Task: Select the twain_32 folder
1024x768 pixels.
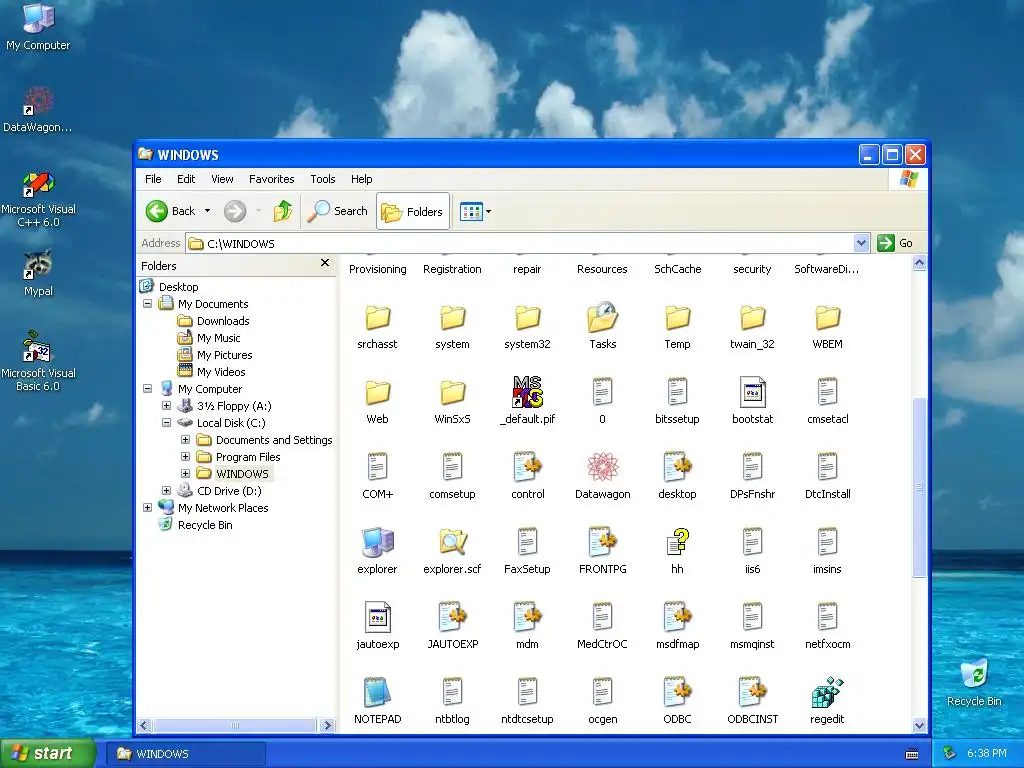Action: [752, 318]
